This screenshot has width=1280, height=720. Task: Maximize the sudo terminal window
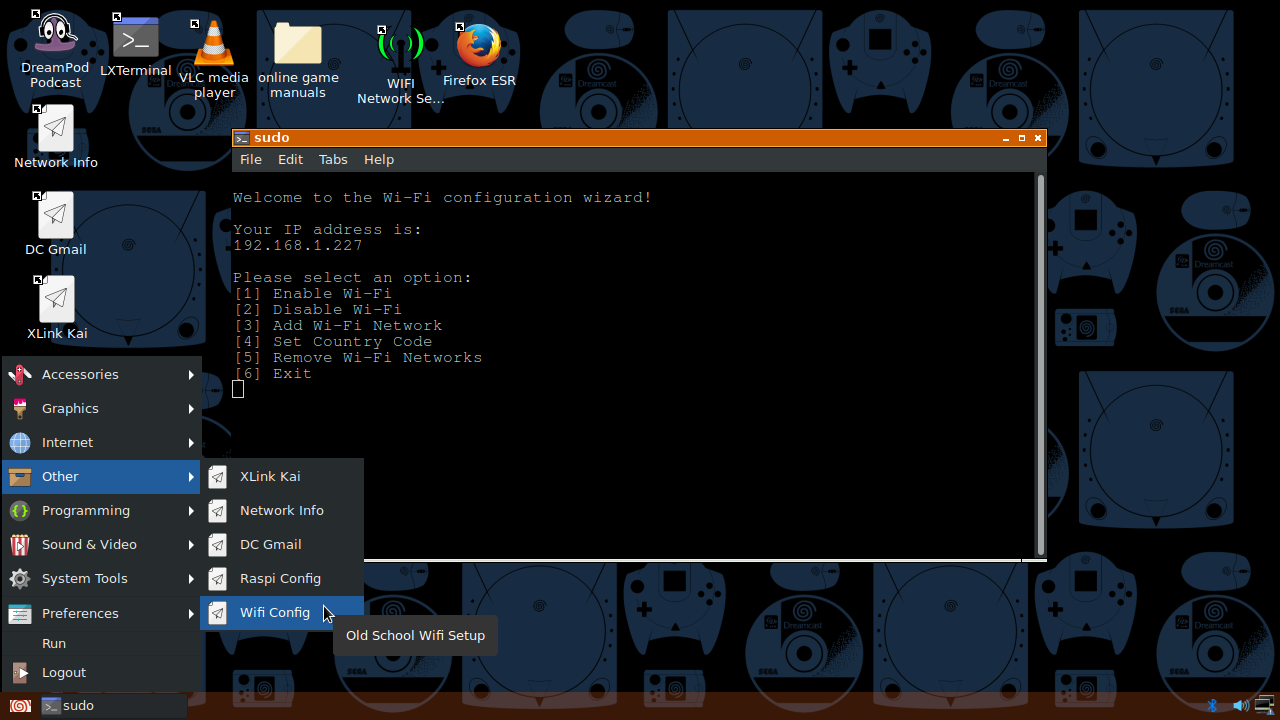(1022, 139)
